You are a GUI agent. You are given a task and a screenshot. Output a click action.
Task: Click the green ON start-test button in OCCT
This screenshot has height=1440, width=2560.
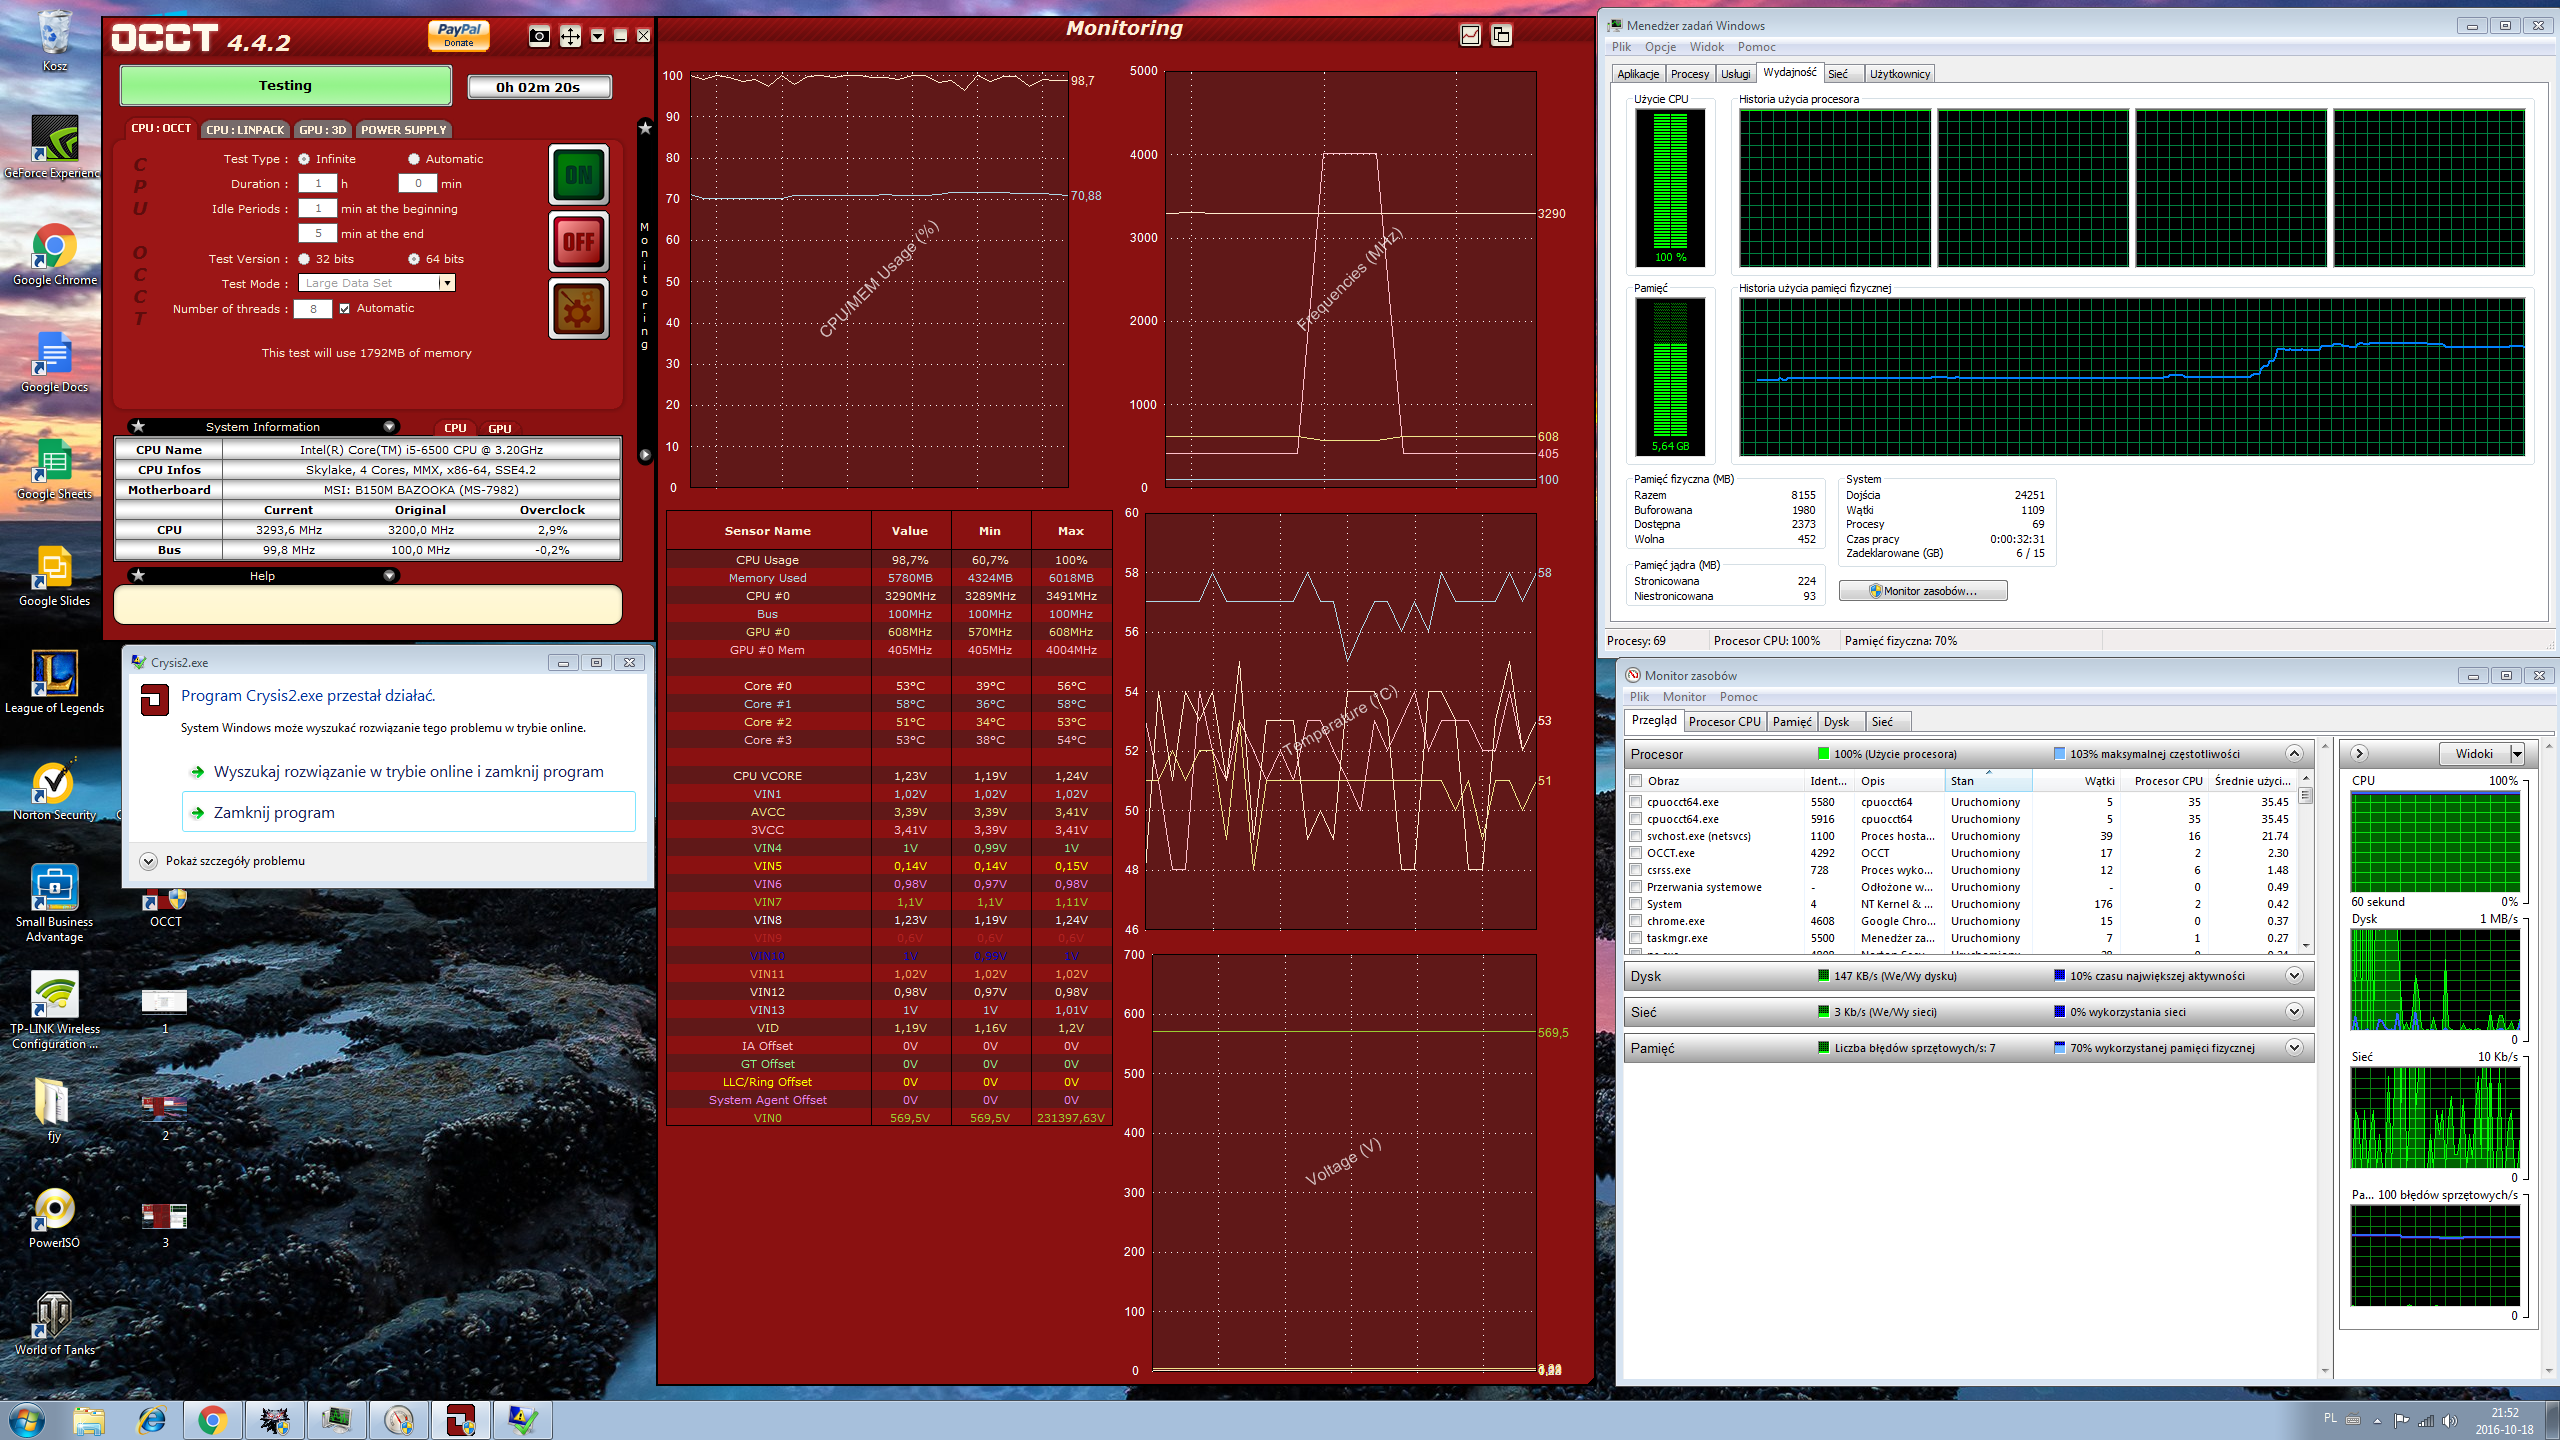(x=578, y=175)
